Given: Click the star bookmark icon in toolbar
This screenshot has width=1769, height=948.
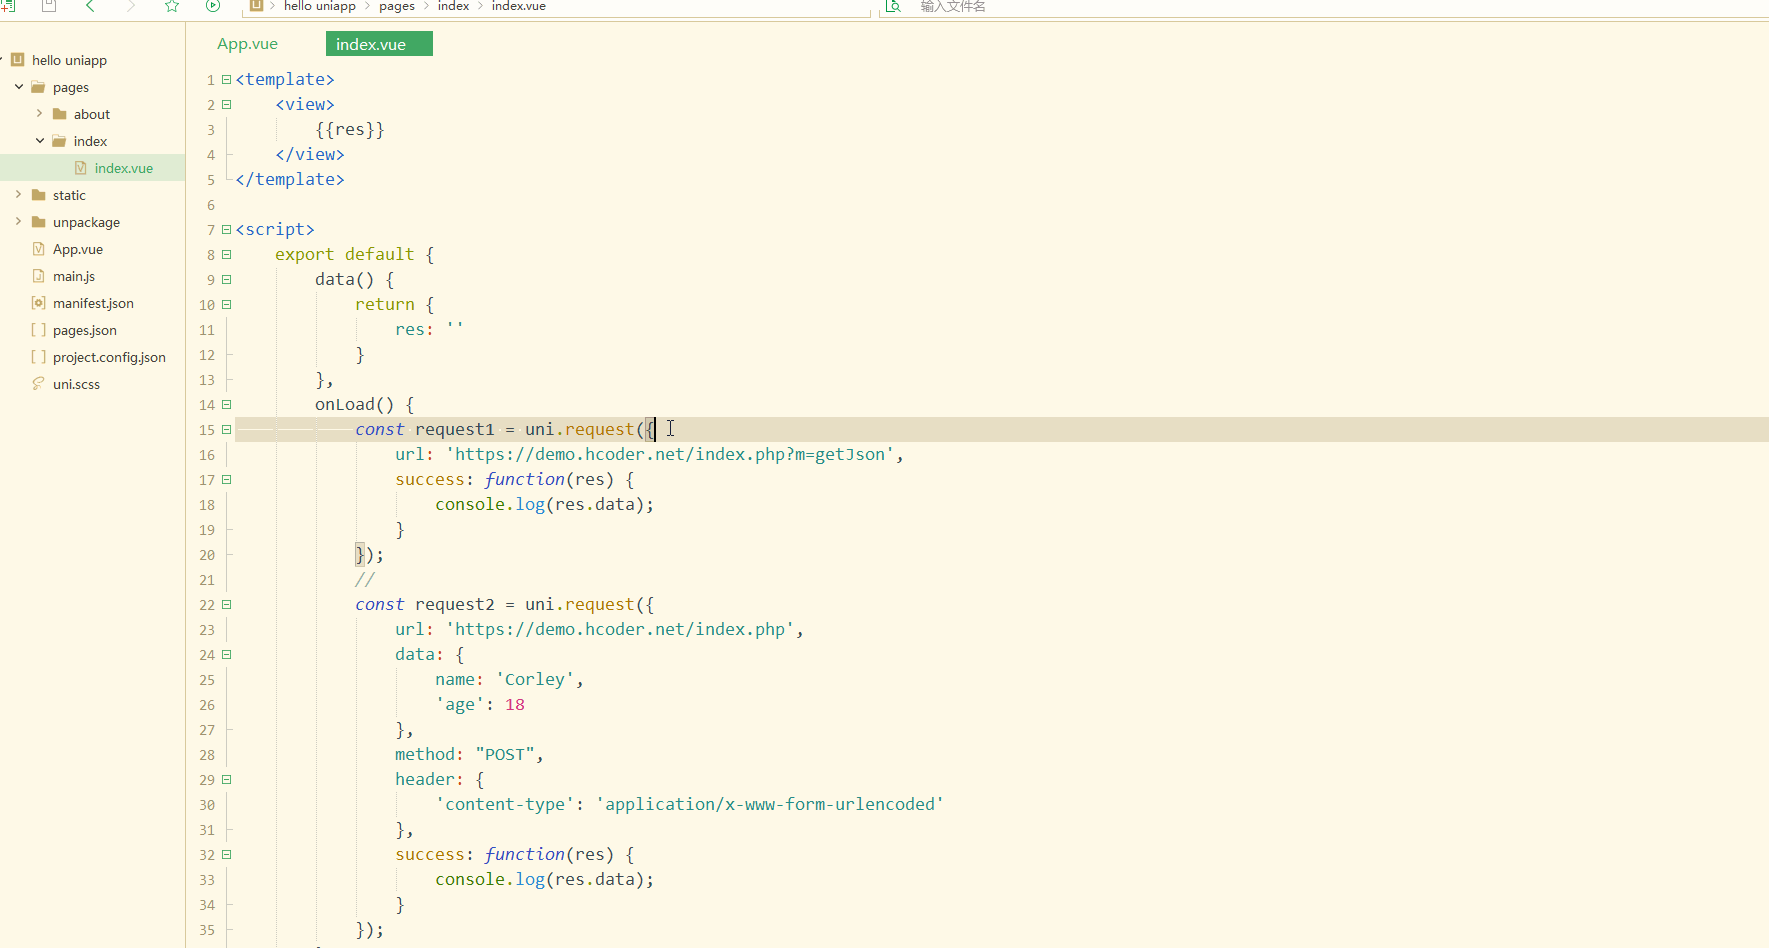Looking at the screenshot, I should 172,6.
